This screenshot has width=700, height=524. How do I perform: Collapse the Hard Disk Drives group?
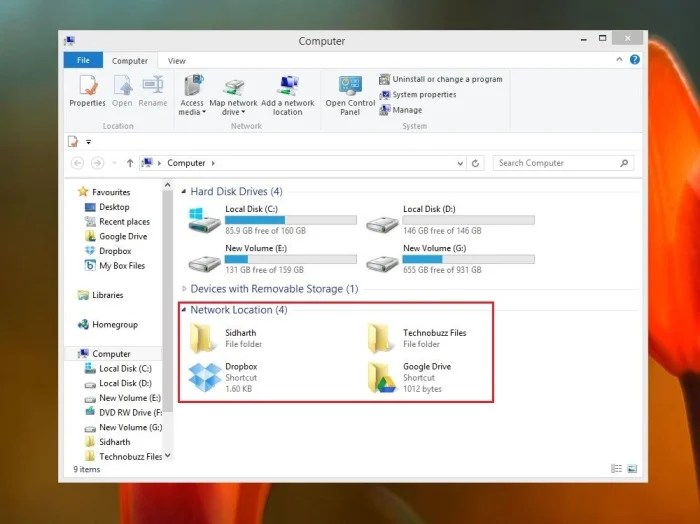183,191
